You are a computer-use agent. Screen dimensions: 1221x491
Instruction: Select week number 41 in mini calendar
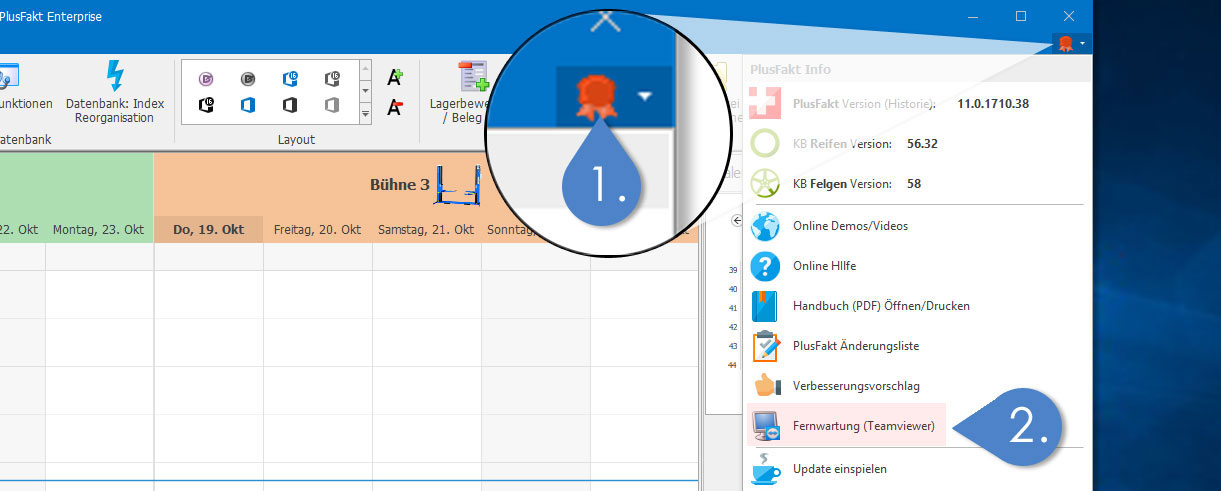pyautogui.click(x=733, y=308)
